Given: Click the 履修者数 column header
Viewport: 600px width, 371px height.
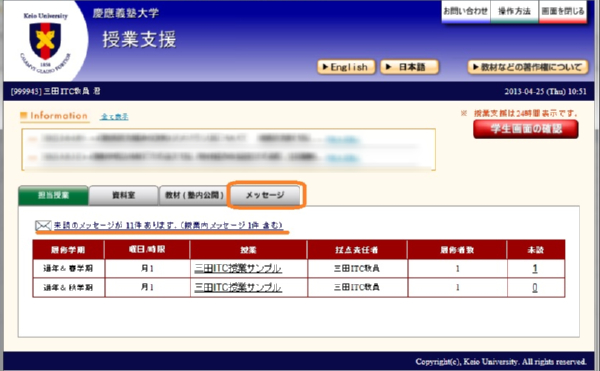Looking at the screenshot, I should pyautogui.click(x=457, y=250).
